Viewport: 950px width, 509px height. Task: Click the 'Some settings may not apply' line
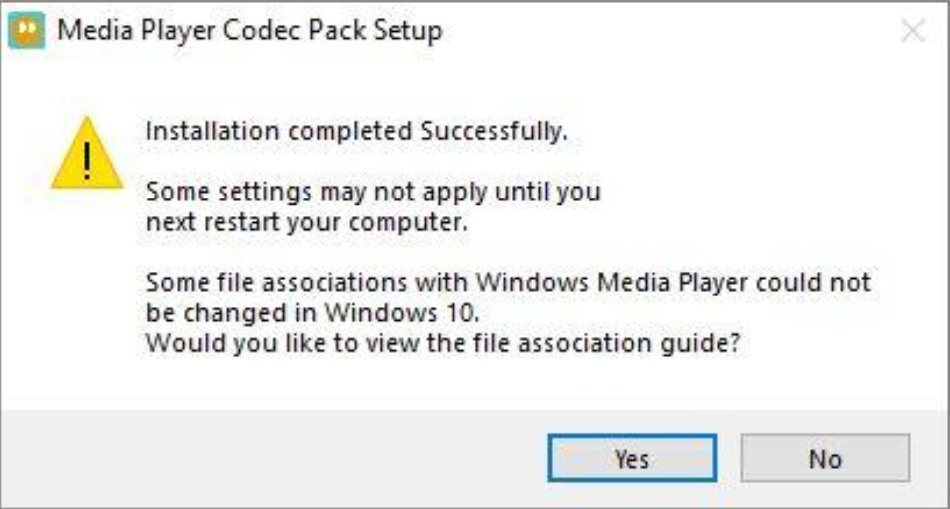click(x=373, y=193)
